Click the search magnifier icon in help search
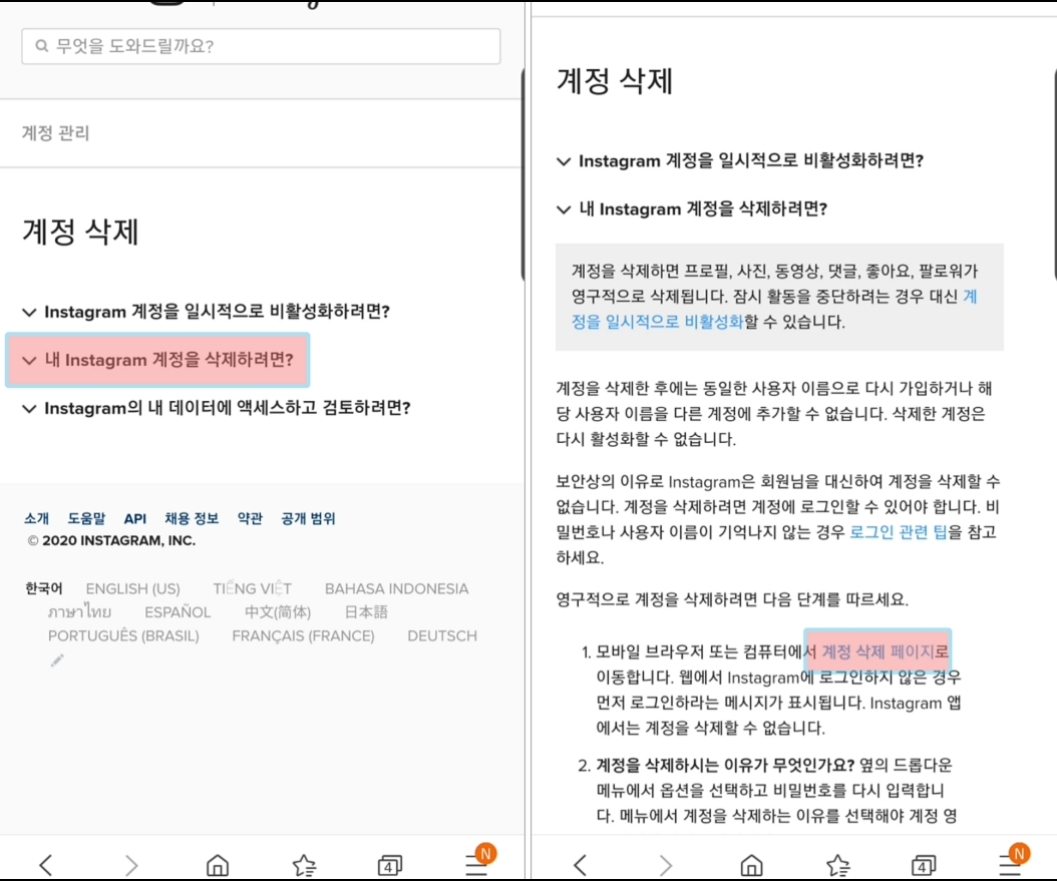The height and width of the screenshot is (881, 1057). [42, 46]
